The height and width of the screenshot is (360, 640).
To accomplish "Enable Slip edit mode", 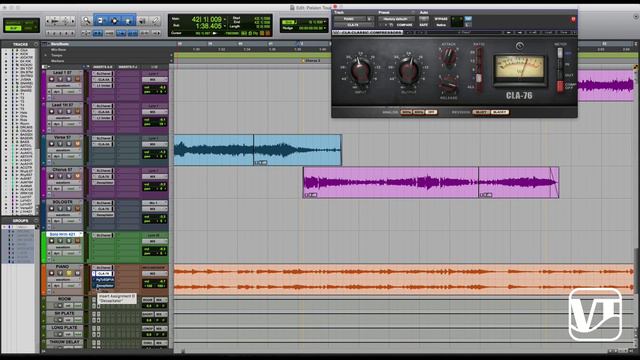I will click(x=13, y=28).
